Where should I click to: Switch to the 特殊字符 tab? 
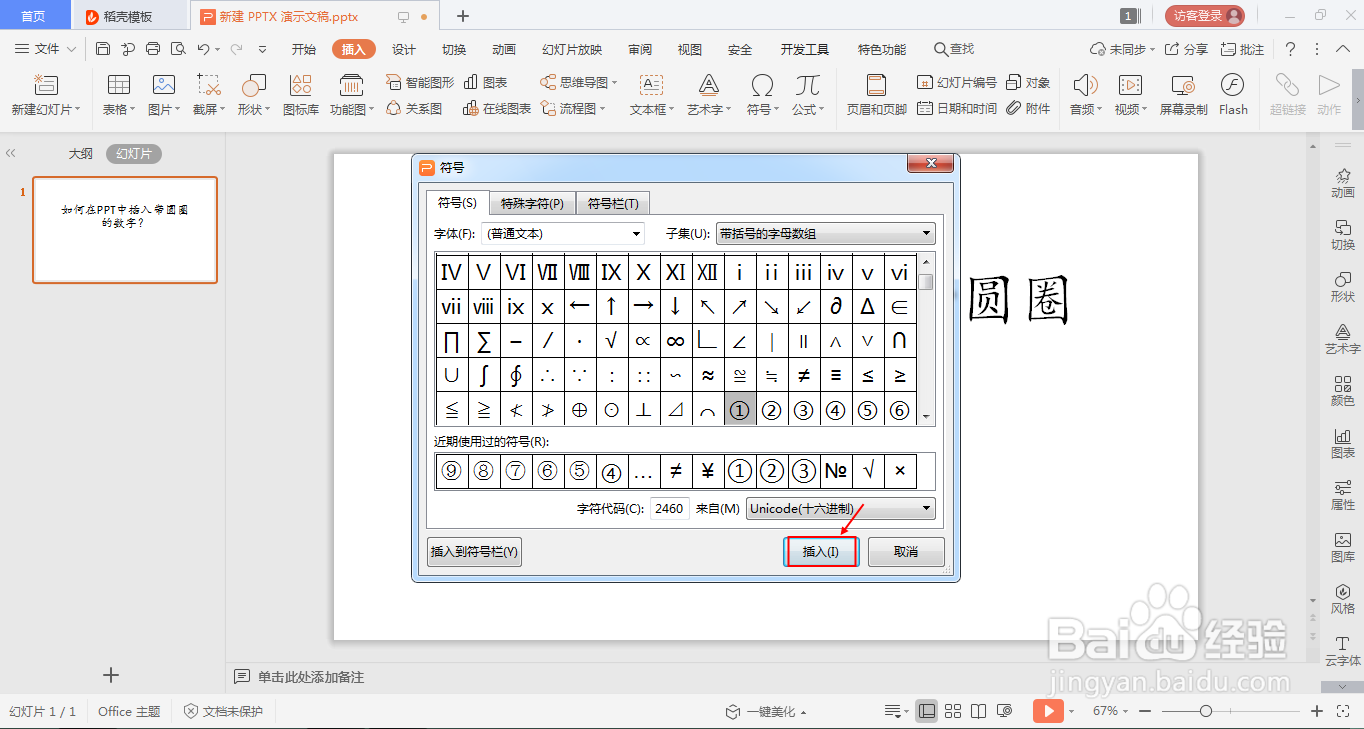pos(530,203)
